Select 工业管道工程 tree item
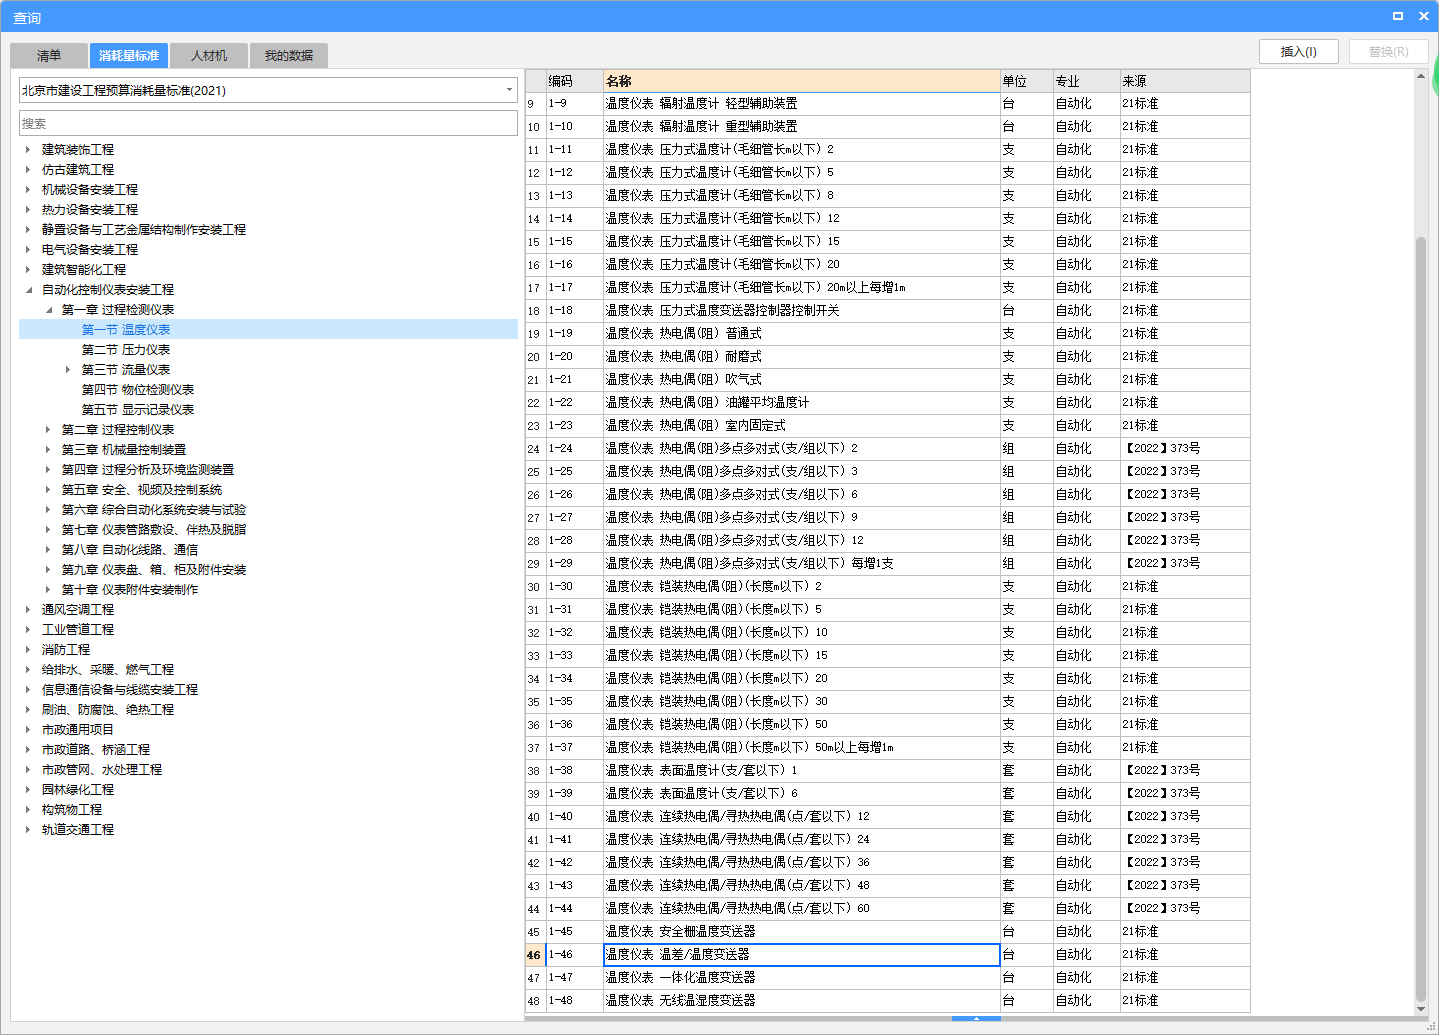The height and width of the screenshot is (1035, 1439). click(x=78, y=630)
